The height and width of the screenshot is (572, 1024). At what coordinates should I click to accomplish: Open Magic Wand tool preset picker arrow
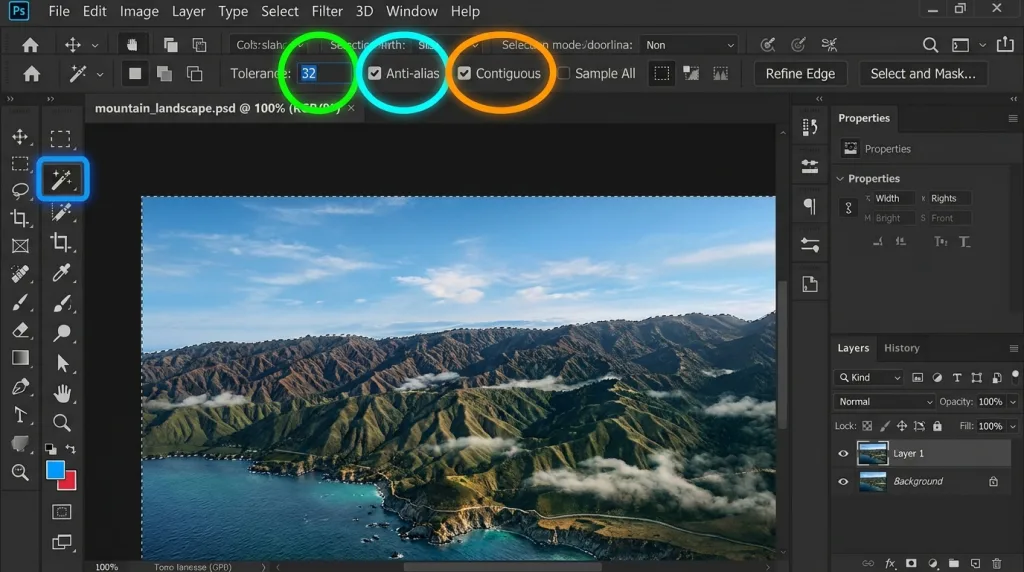tap(100, 74)
